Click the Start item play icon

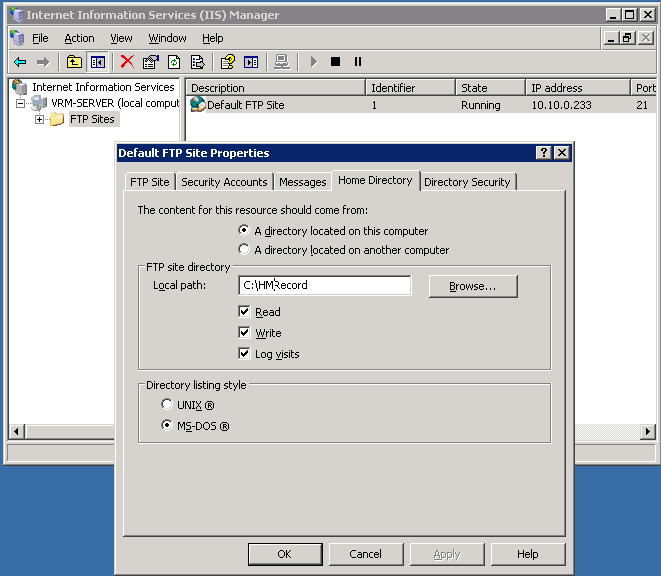point(314,62)
